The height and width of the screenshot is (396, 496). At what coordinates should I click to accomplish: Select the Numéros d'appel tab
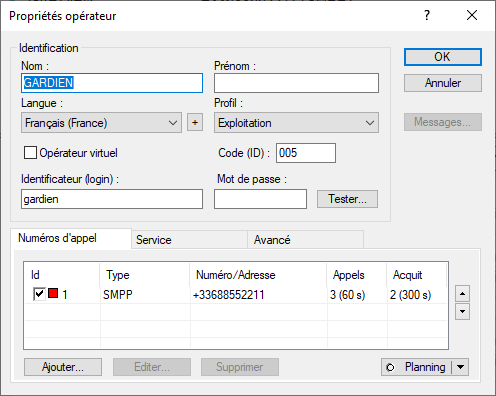71,238
